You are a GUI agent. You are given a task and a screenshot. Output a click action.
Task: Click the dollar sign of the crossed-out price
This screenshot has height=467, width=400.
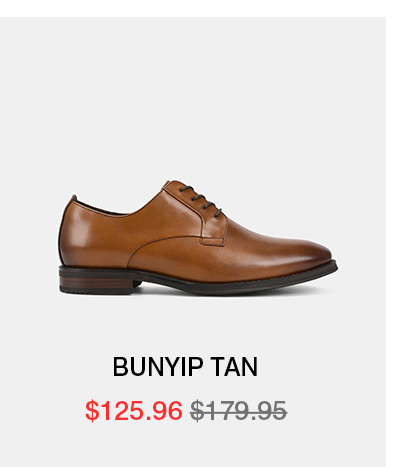[x=197, y=411]
